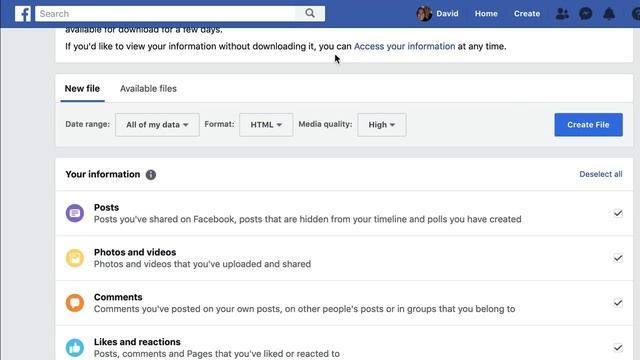Image resolution: width=640 pixels, height=360 pixels.
Task: Click the 'Comments' row title
Action: pos(118,297)
